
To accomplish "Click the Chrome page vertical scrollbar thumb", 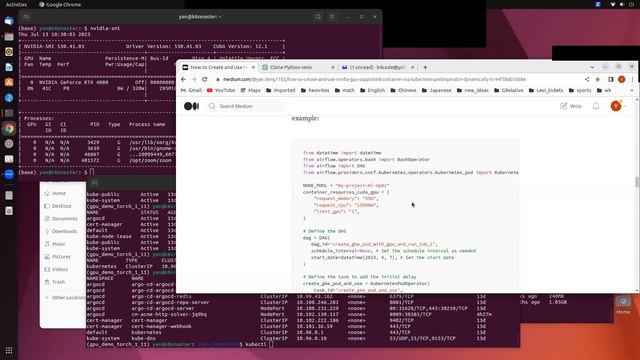I will pyautogui.click(x=636, y=182).
